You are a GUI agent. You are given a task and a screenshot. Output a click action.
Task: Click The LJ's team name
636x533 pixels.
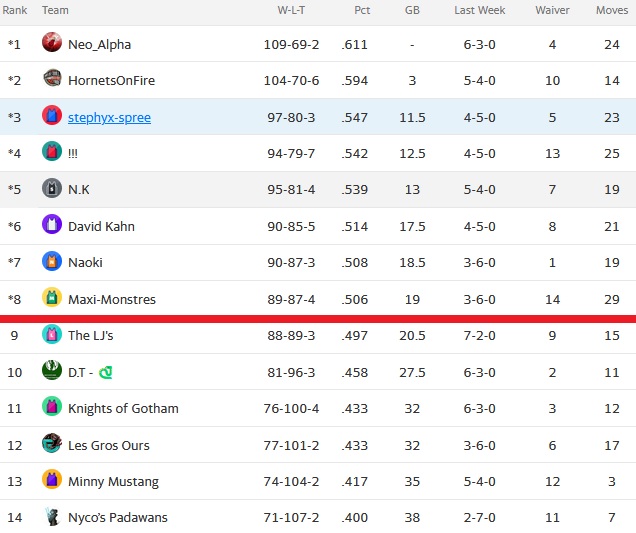[x=91, y=335]
